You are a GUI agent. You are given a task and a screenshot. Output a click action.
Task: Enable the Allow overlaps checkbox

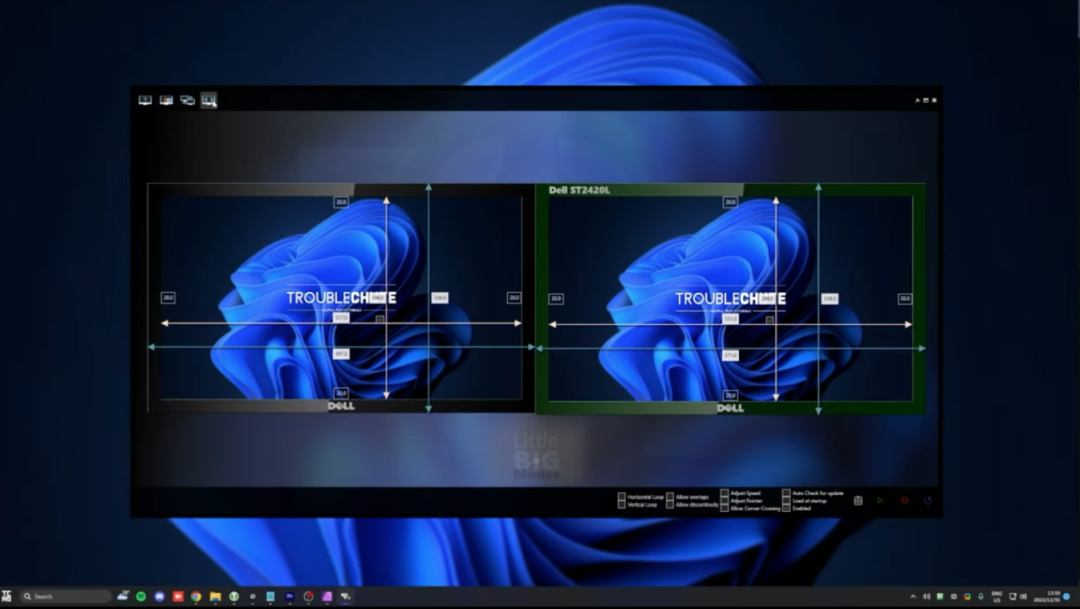coord(670,497)
